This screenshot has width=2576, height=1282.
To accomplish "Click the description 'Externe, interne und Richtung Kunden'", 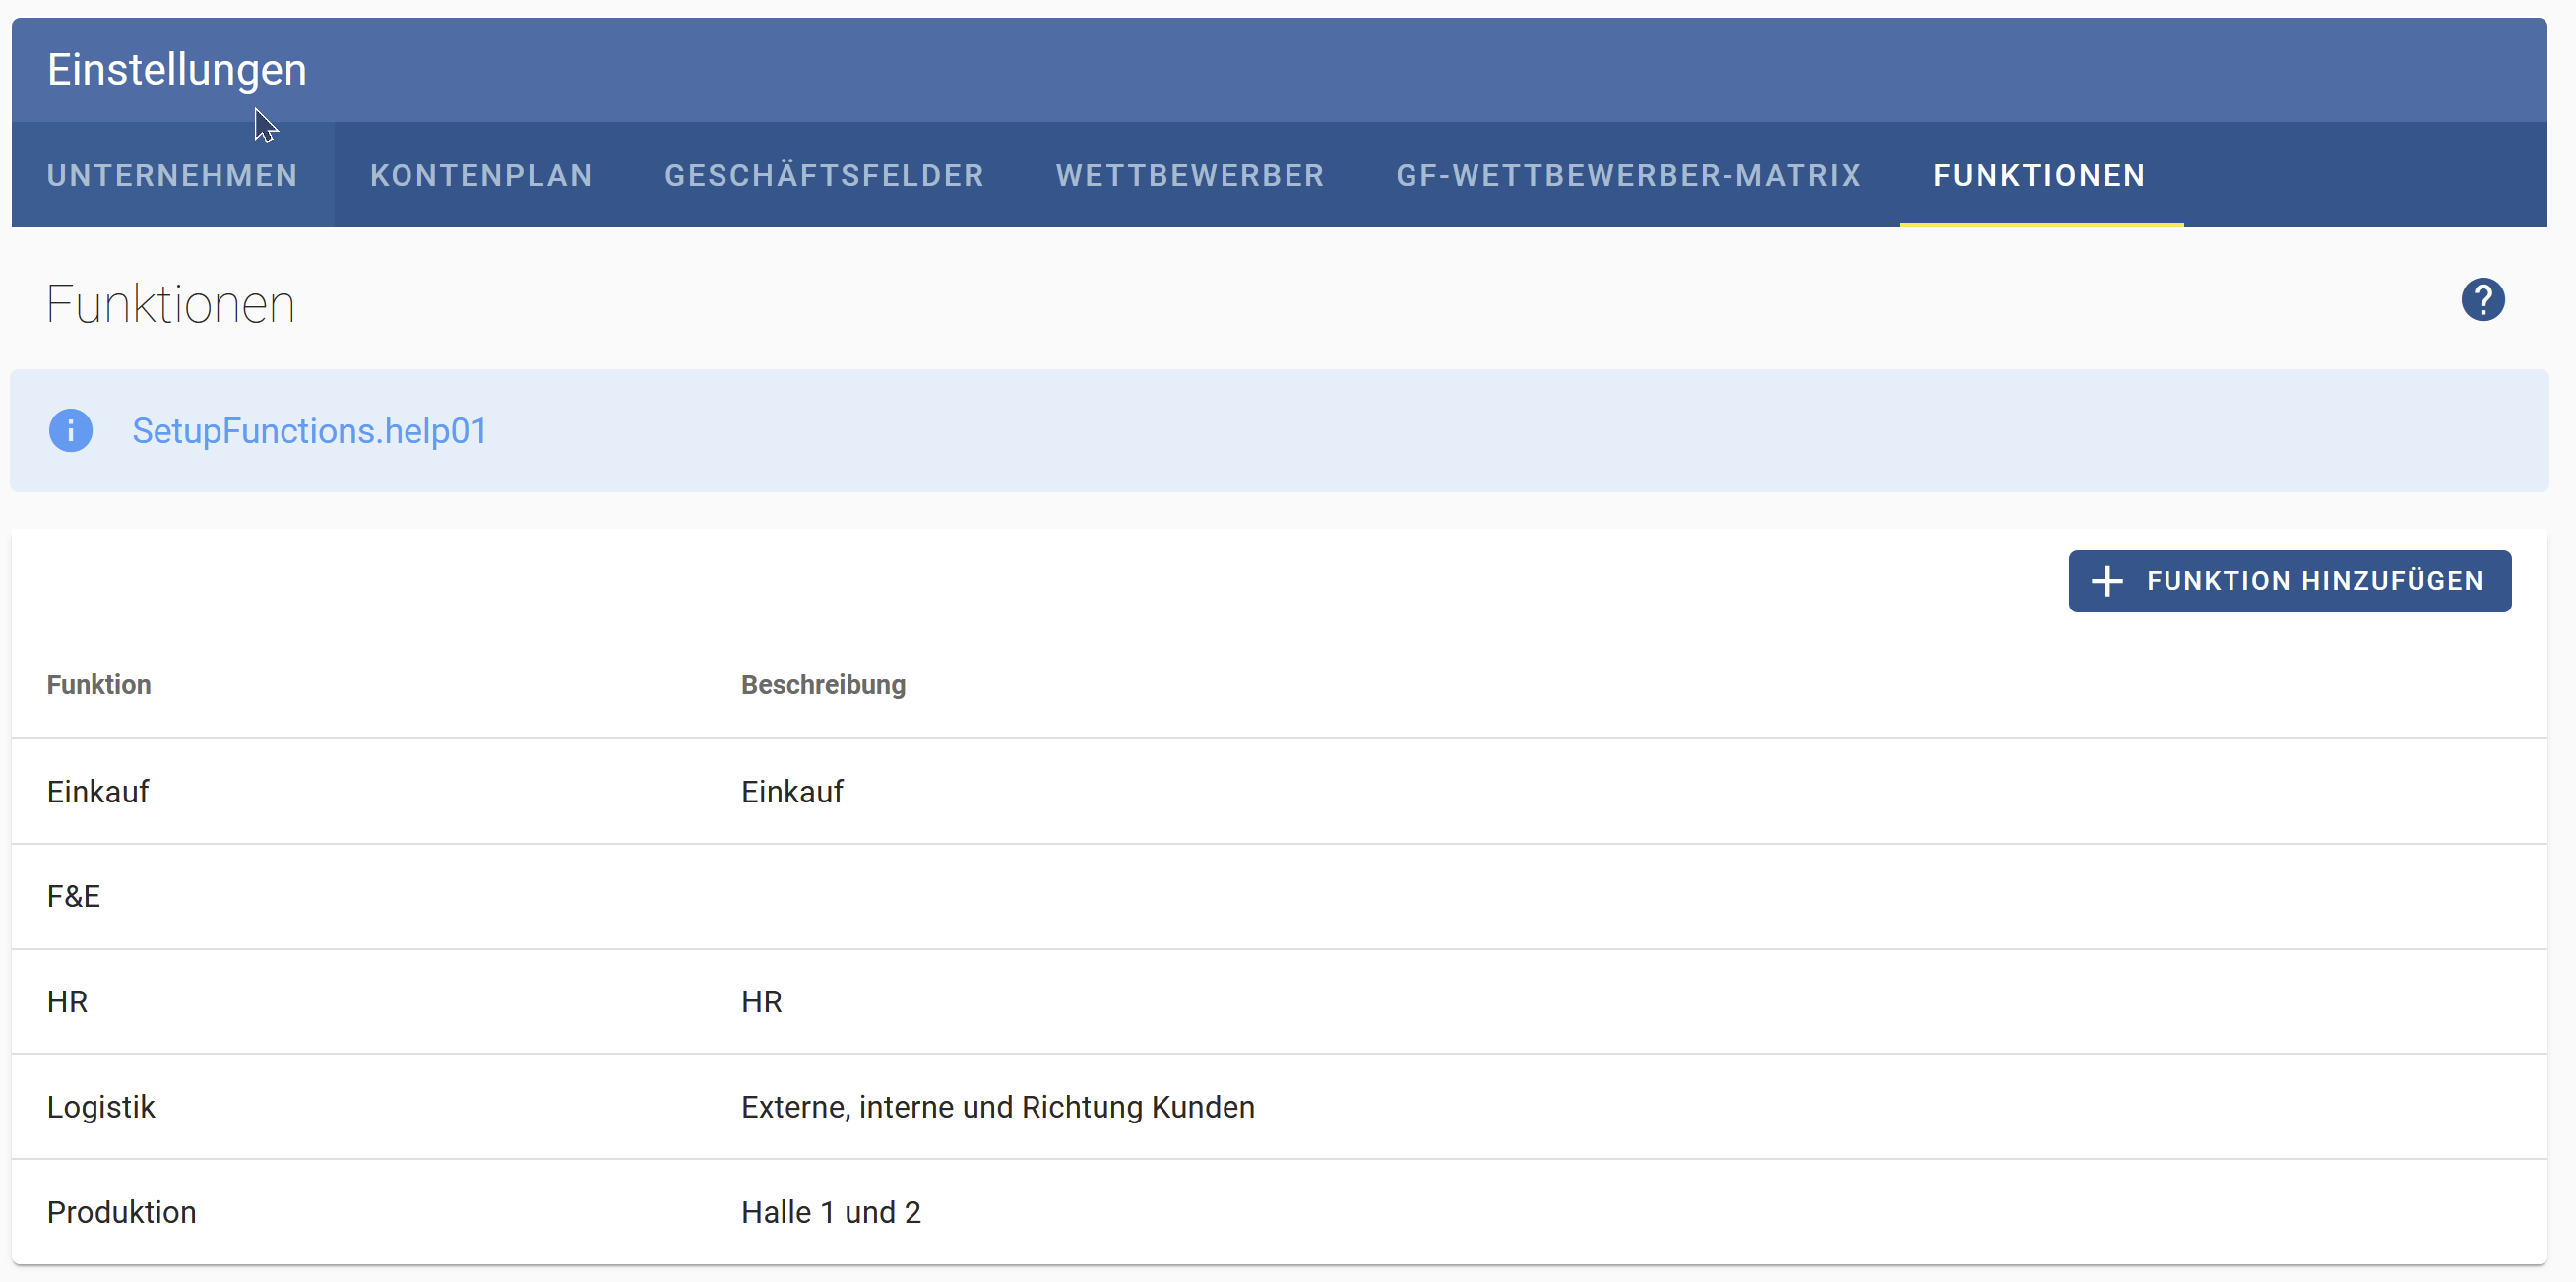I will 998,1107.
